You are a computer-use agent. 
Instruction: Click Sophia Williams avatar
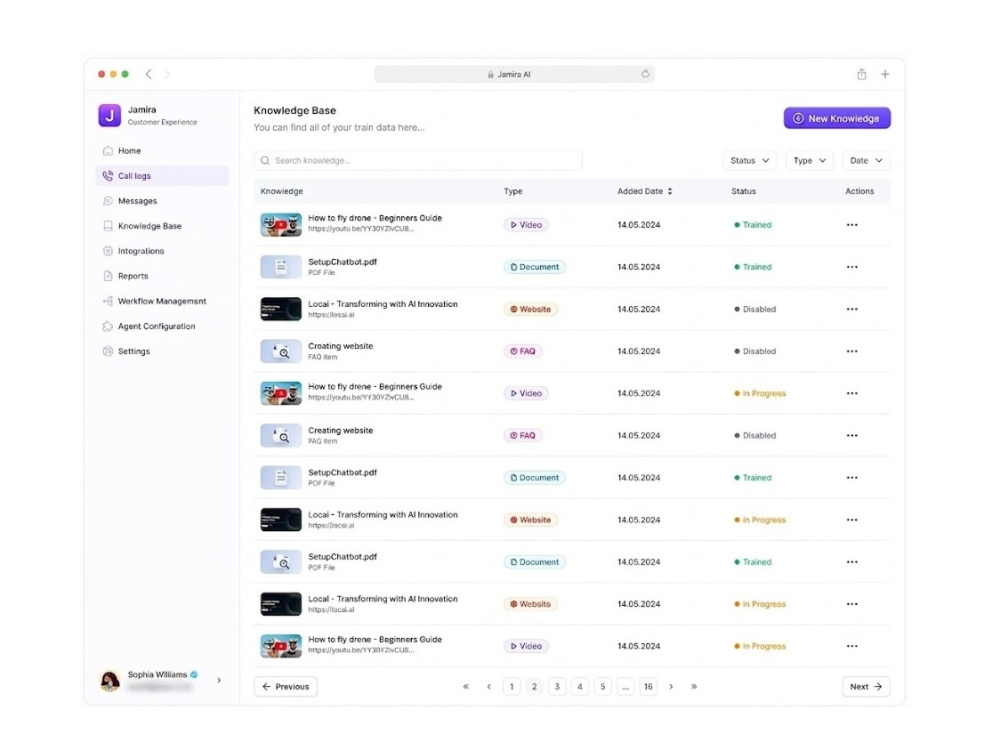[x=110, y=681]
